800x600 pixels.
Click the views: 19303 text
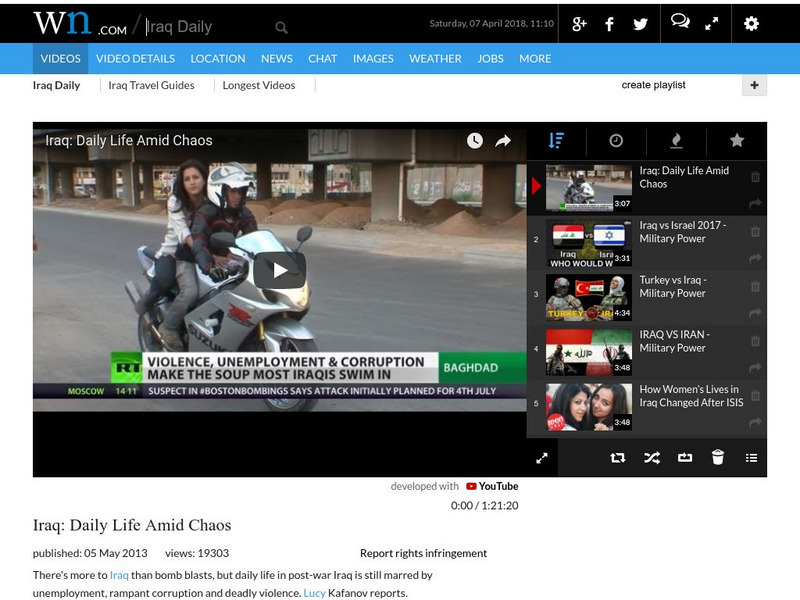pos(197,553)
